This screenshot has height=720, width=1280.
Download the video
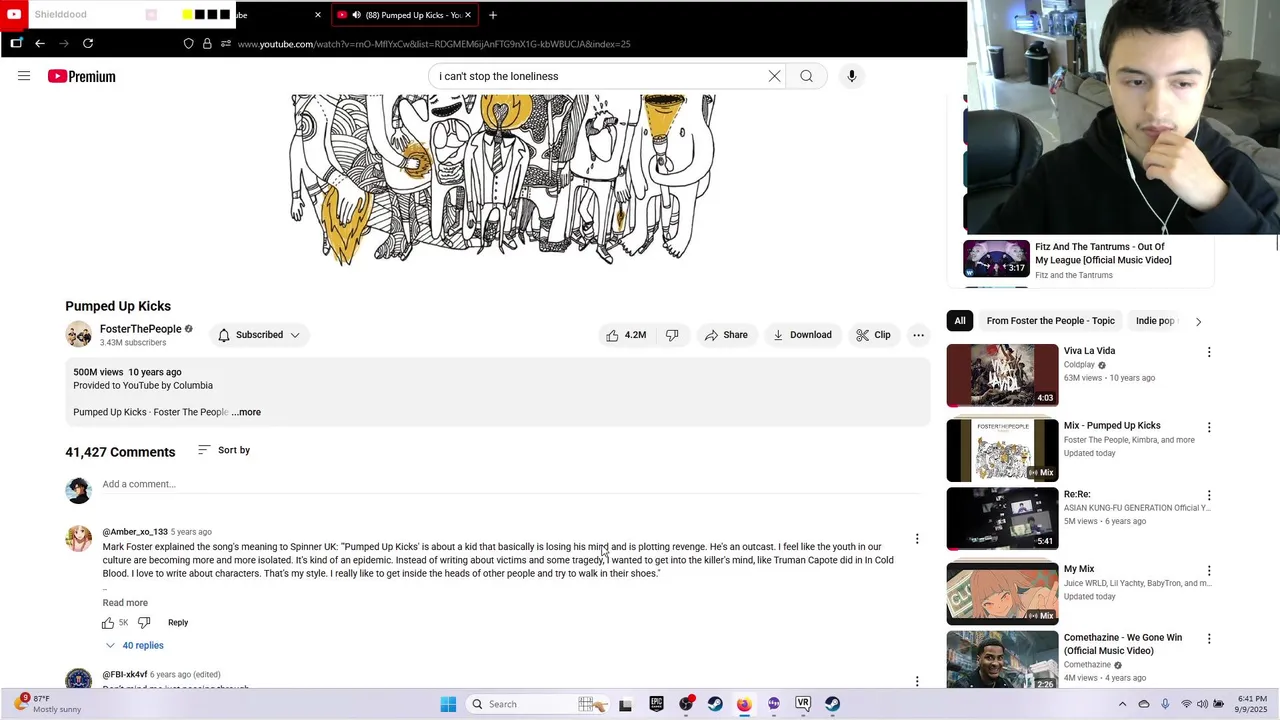click(802, 335)
